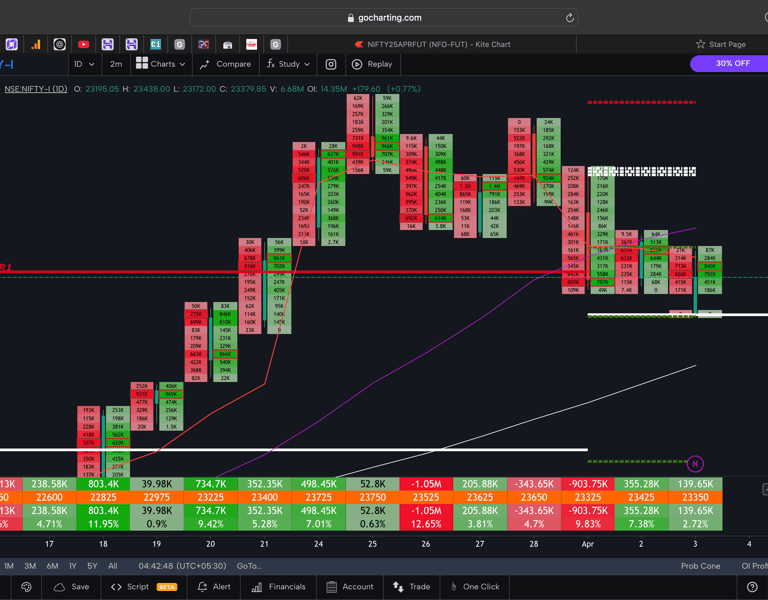Toggle the Prob Cone option
This screenshot has height=600, width=768.
coord(700,566)
